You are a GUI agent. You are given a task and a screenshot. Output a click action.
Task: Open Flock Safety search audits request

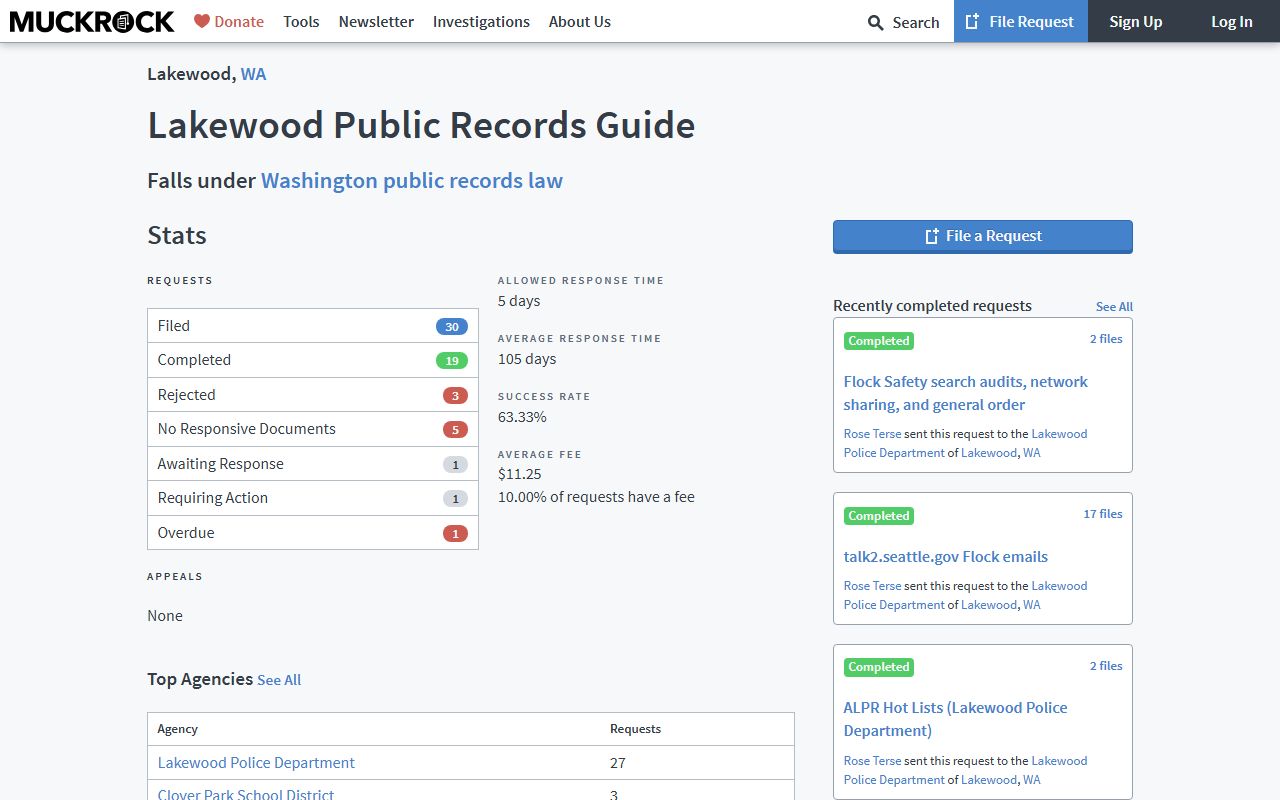click(965, 393)
